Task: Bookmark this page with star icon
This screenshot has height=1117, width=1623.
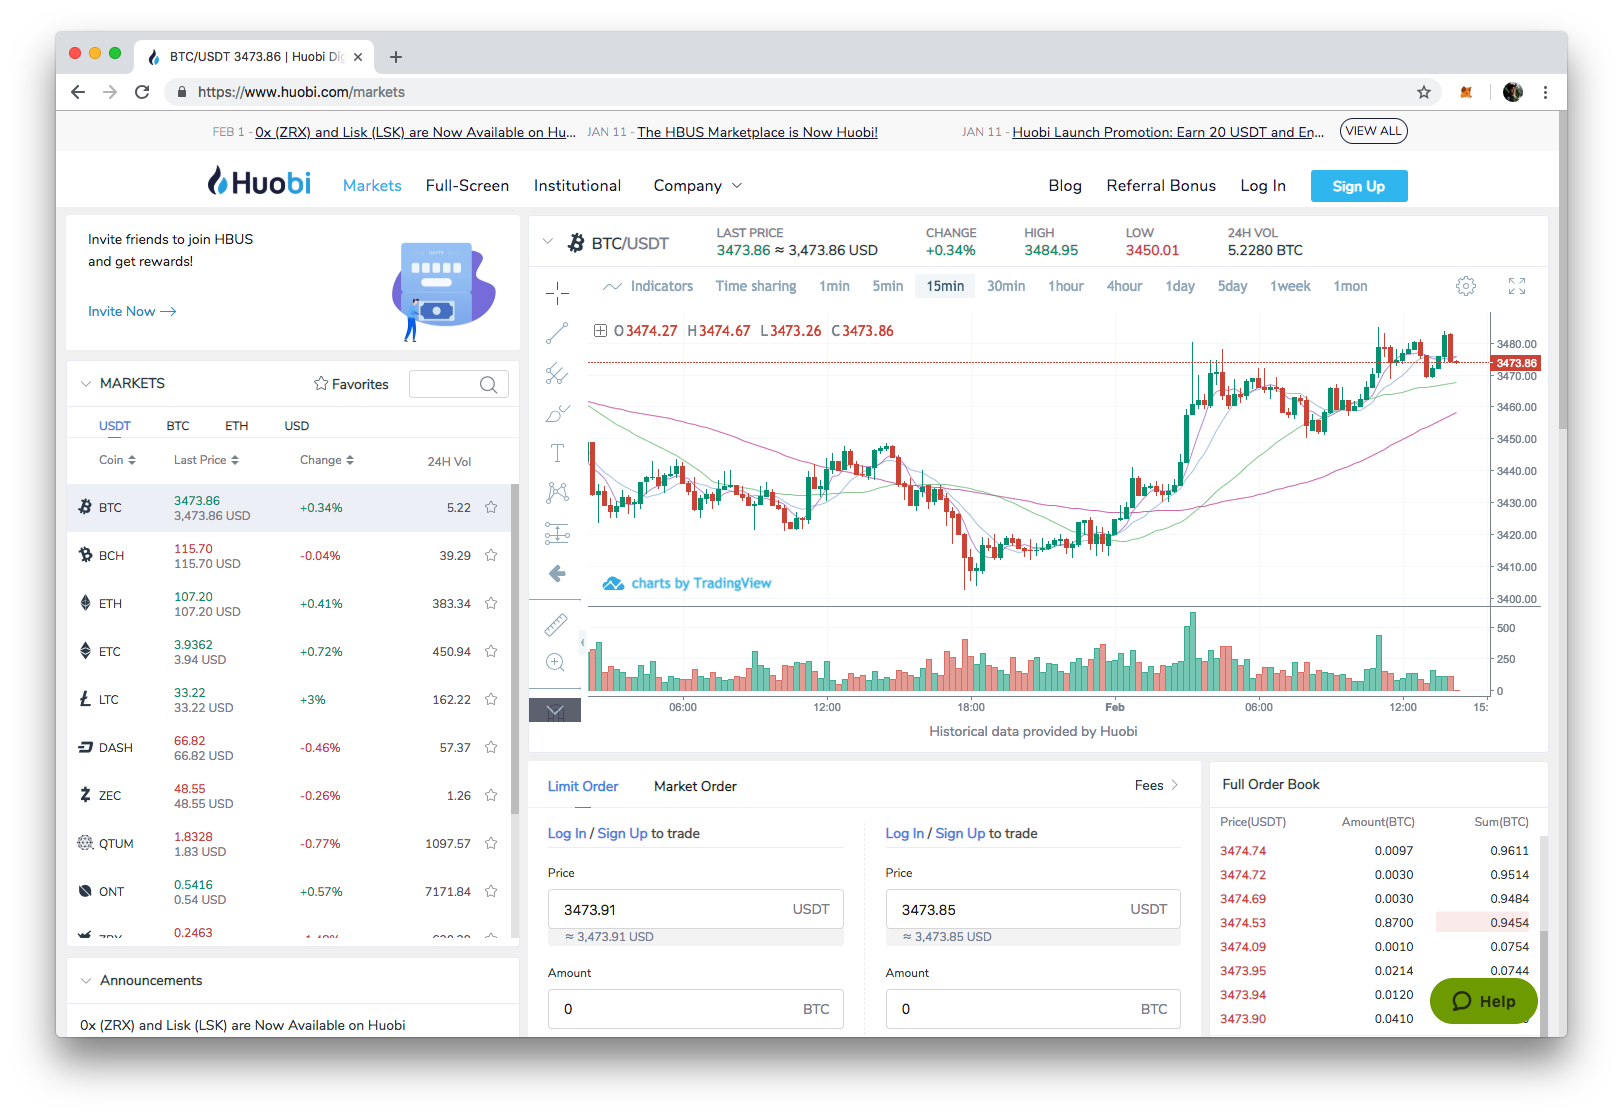Action: click(x=1424, y=92)
